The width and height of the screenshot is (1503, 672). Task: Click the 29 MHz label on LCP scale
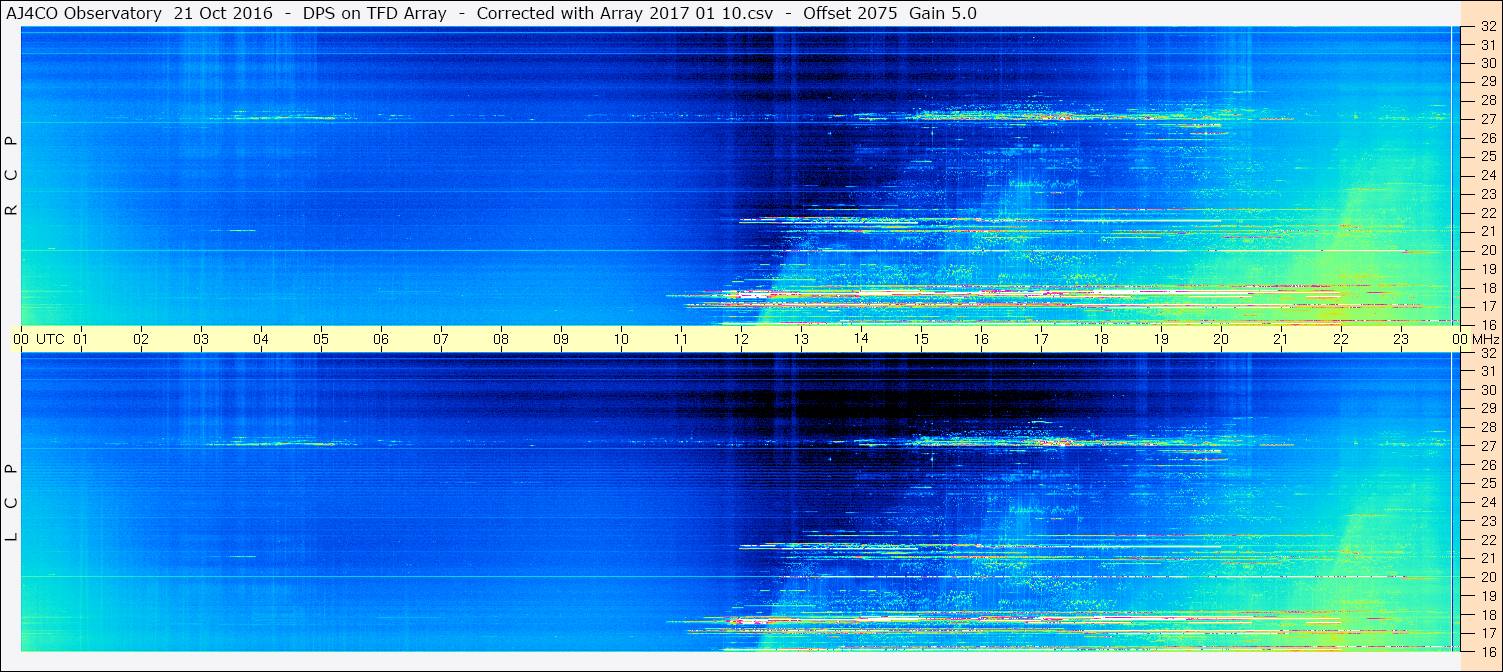coord(1488,409)
